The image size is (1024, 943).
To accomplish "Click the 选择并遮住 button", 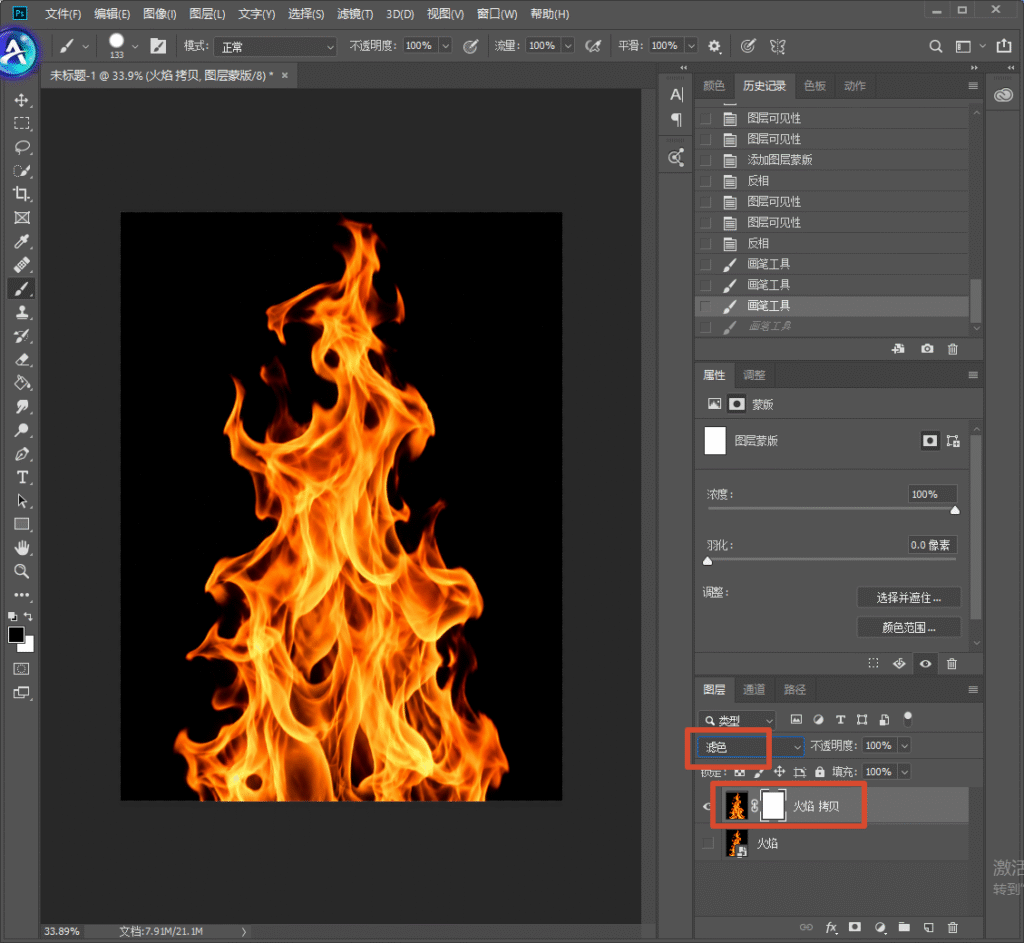I will coord(908,598).
